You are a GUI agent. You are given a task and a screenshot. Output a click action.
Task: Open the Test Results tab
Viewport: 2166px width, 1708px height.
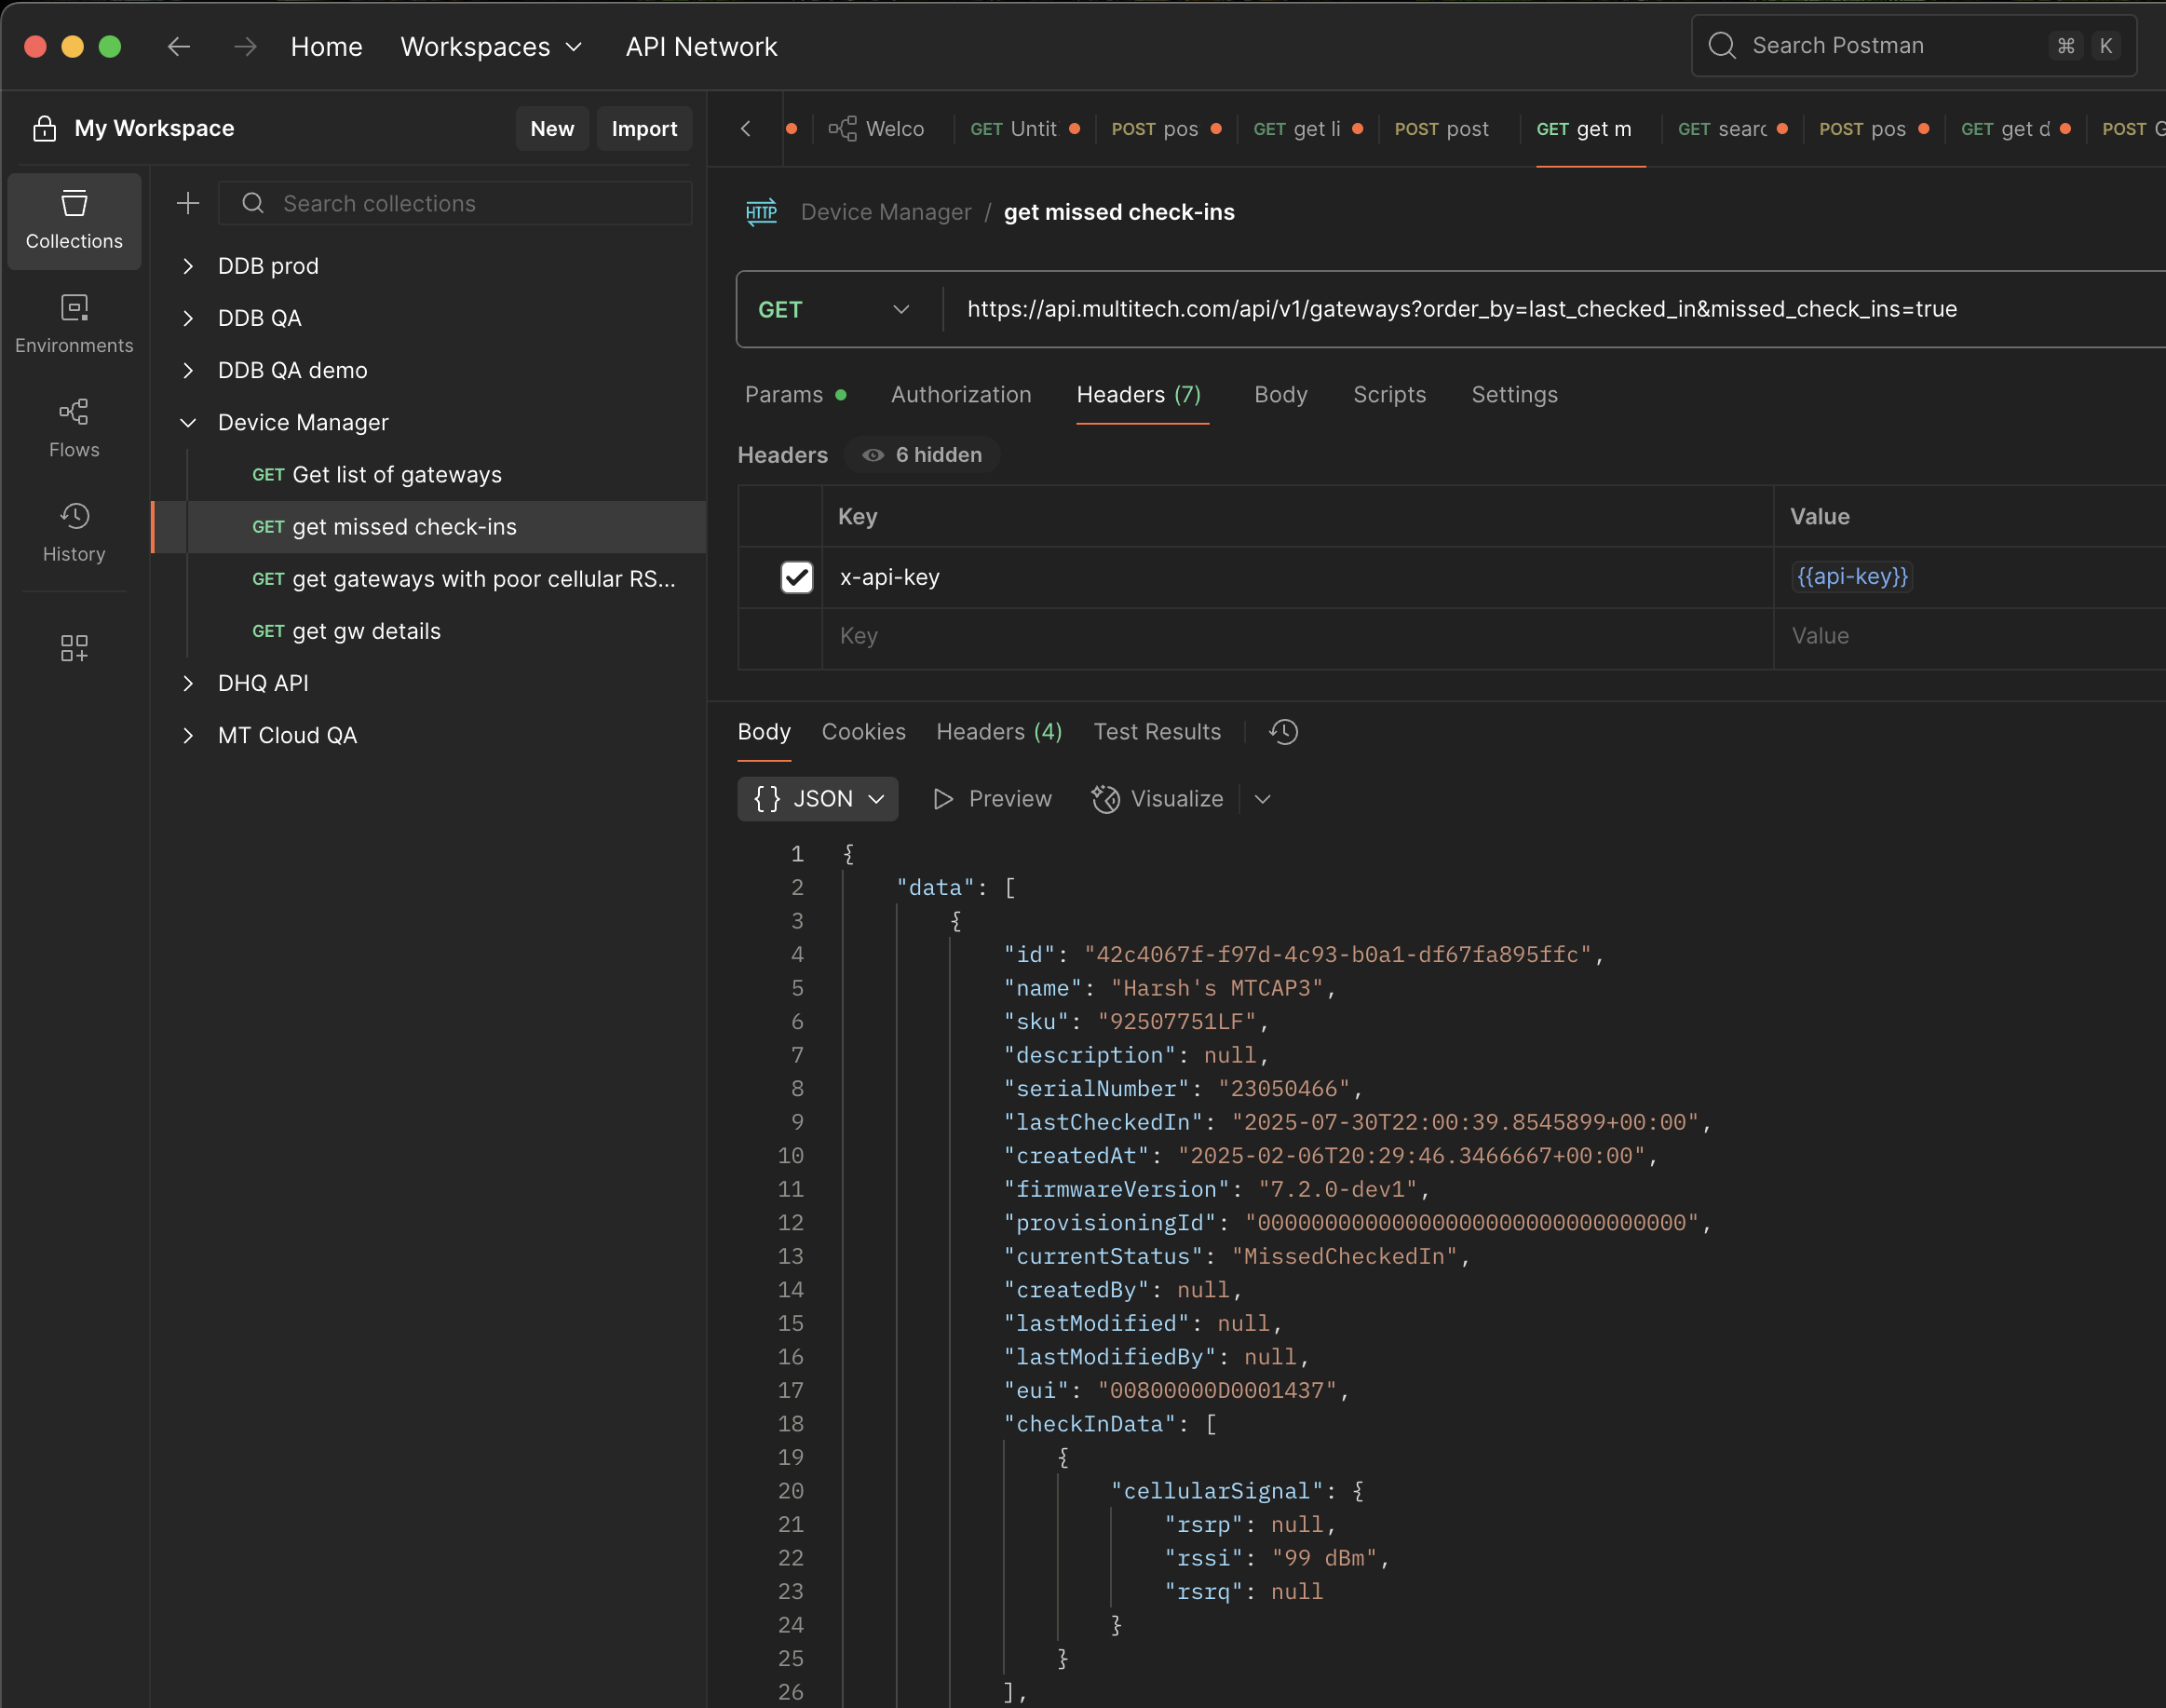click(x=1157, y=732)
